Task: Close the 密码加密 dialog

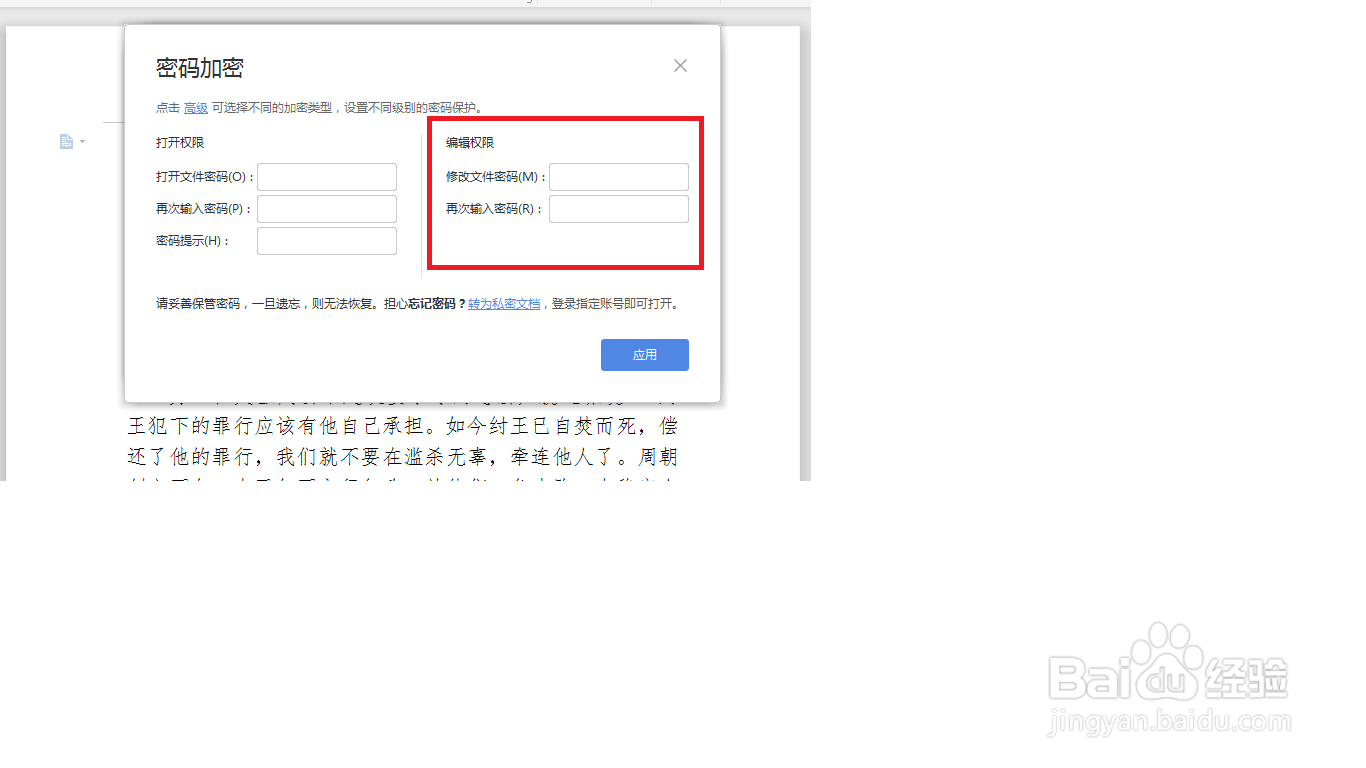Action: pyautogui.click(x=680, y=65)
